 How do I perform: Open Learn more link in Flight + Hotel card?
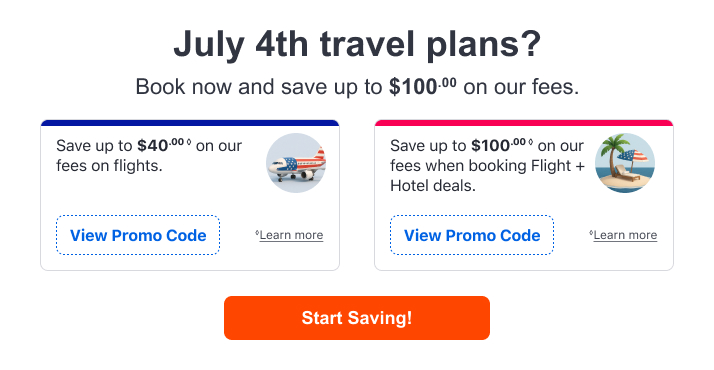point(625,235)
